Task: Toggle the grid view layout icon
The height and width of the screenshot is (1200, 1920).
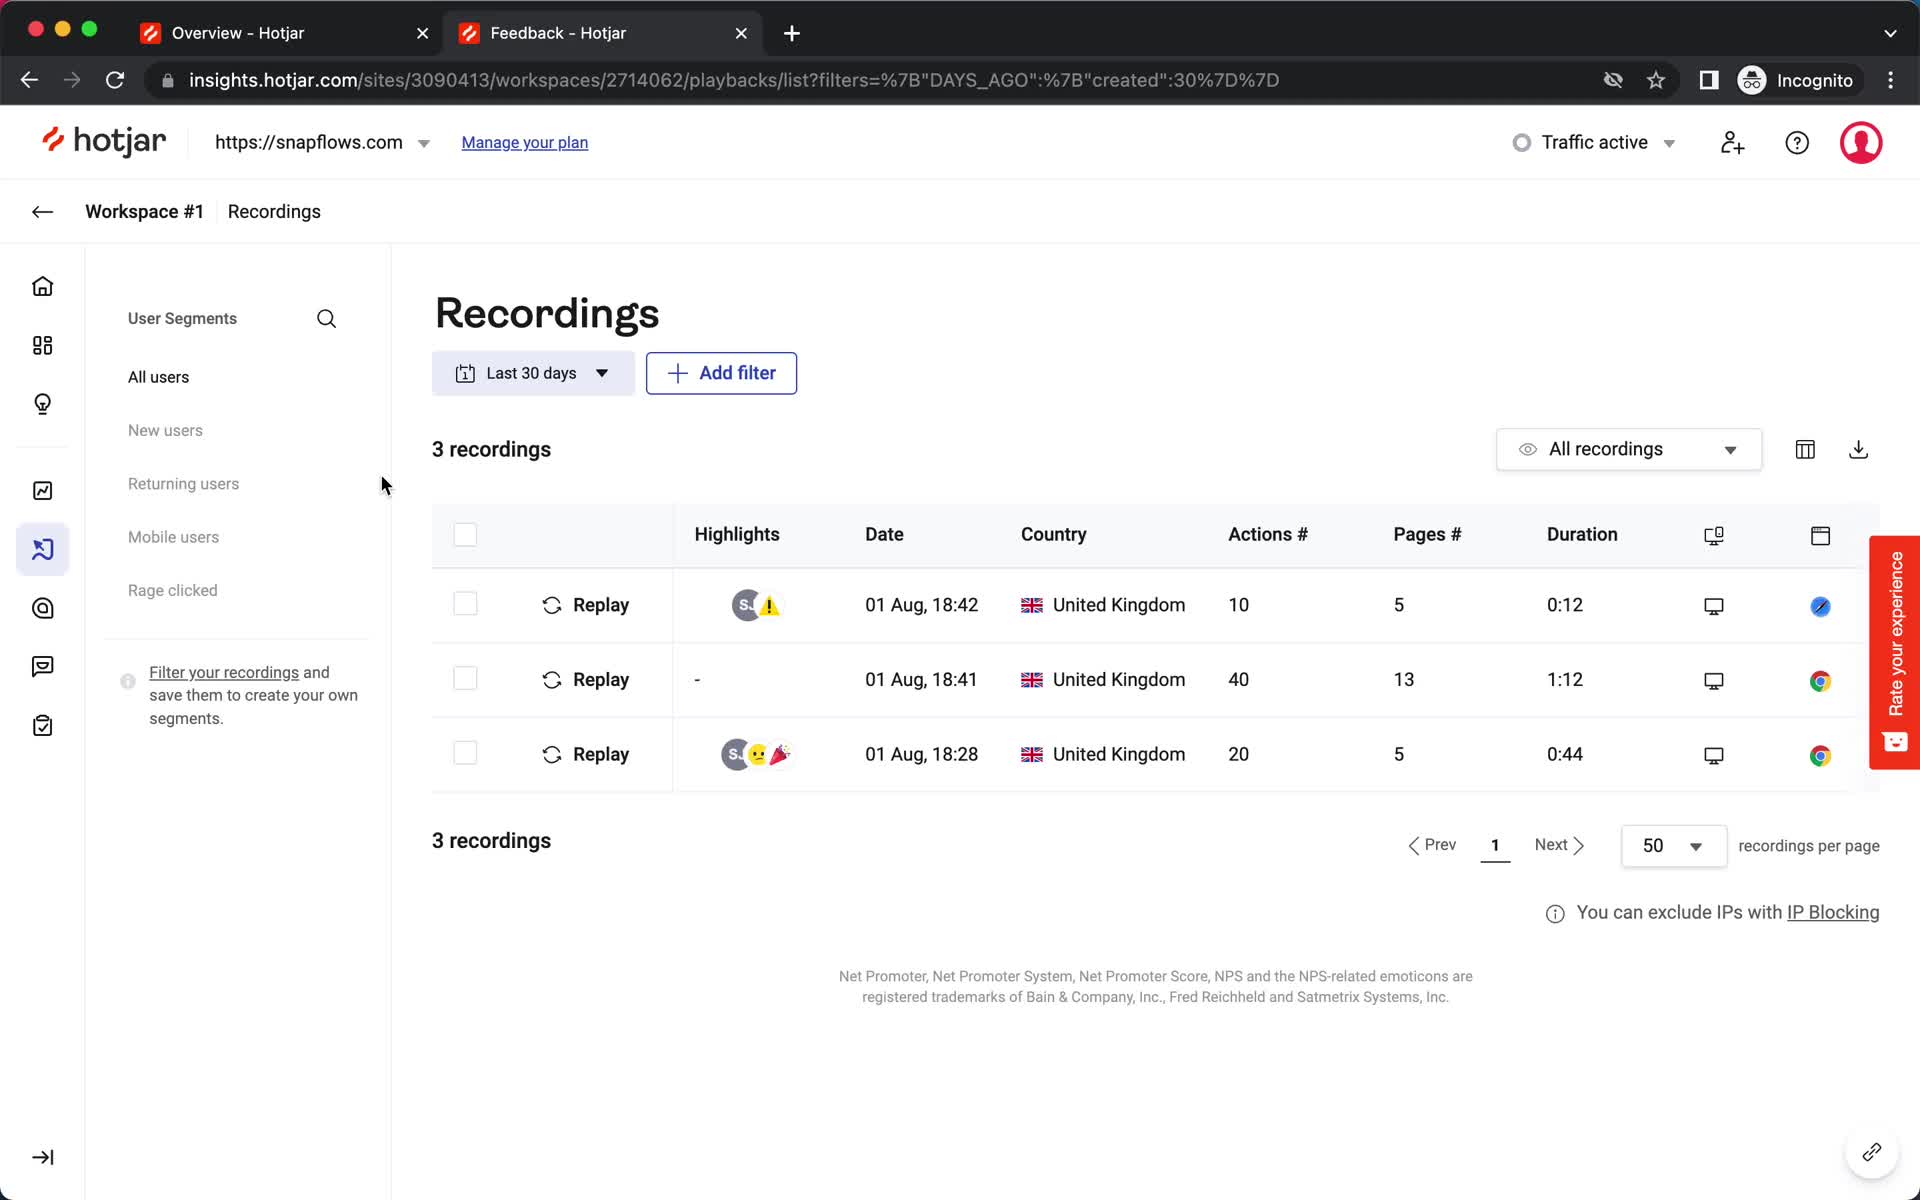Action: tap(1805, 449)
